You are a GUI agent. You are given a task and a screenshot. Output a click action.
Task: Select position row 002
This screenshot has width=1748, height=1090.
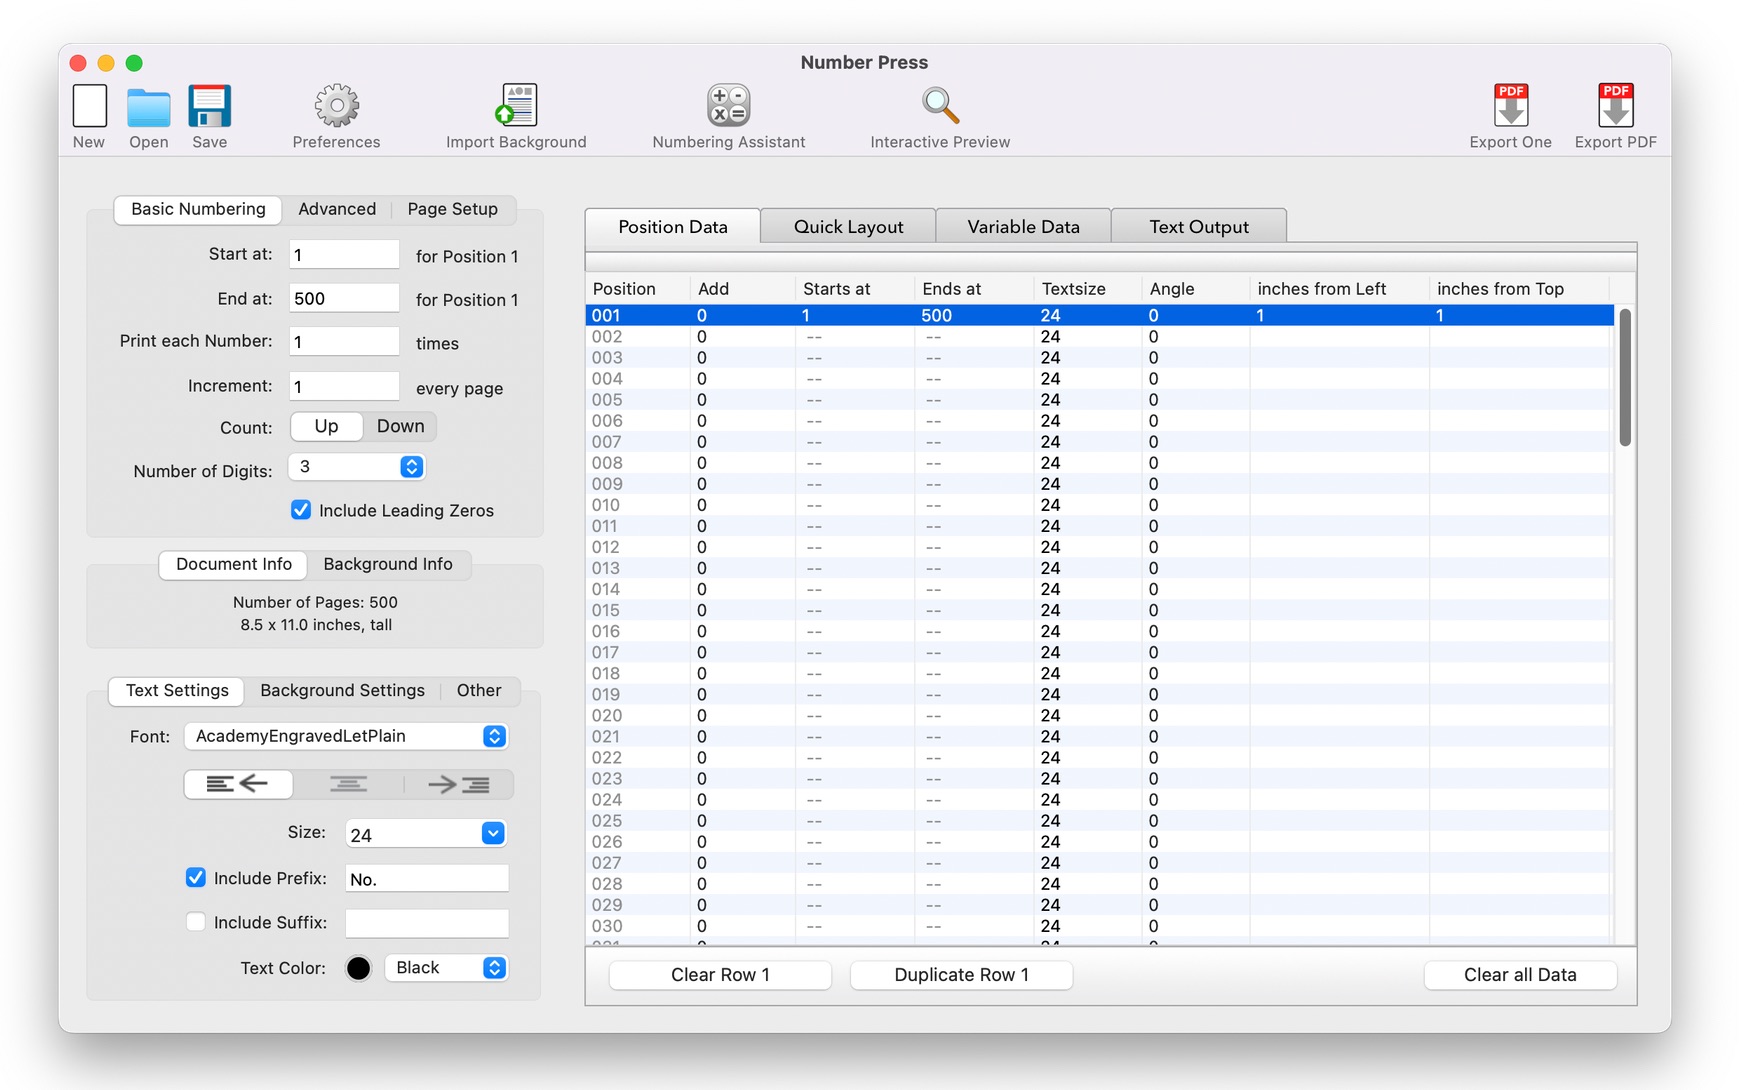(1100, 336)
